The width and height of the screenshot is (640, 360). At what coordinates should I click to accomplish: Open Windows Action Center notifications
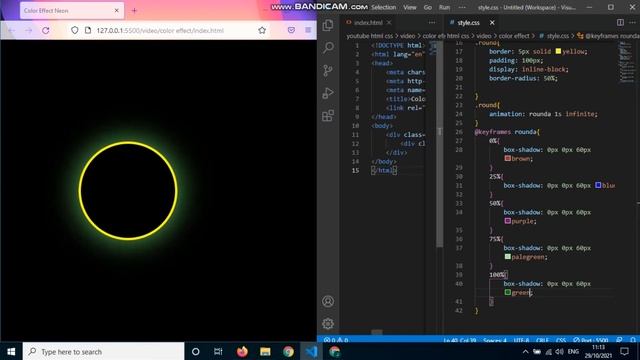pyautogui.click(x=624, y=351)
